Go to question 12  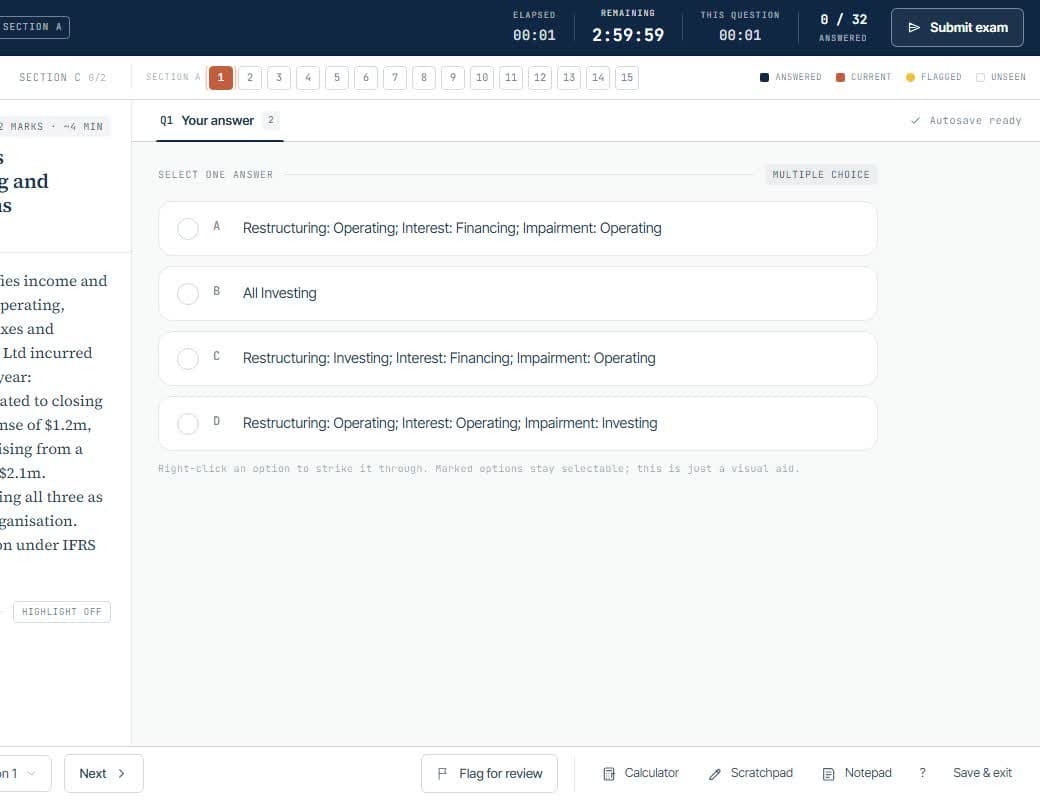click(x=540, y=78)
